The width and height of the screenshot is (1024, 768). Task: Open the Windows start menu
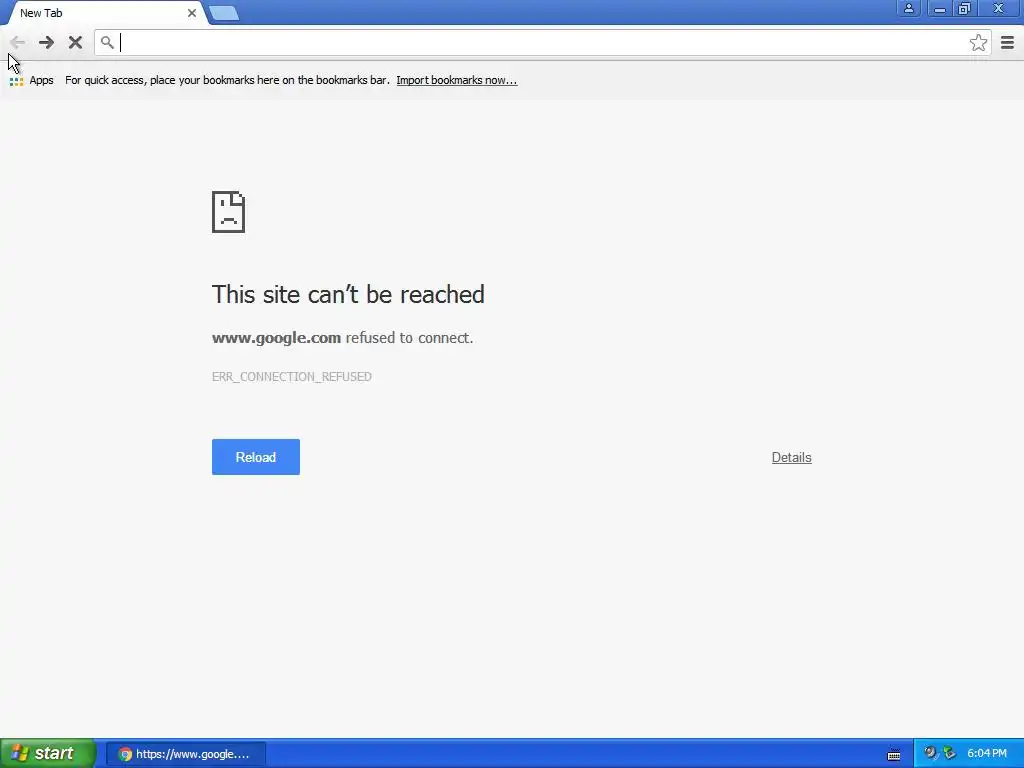pos(48,754)
